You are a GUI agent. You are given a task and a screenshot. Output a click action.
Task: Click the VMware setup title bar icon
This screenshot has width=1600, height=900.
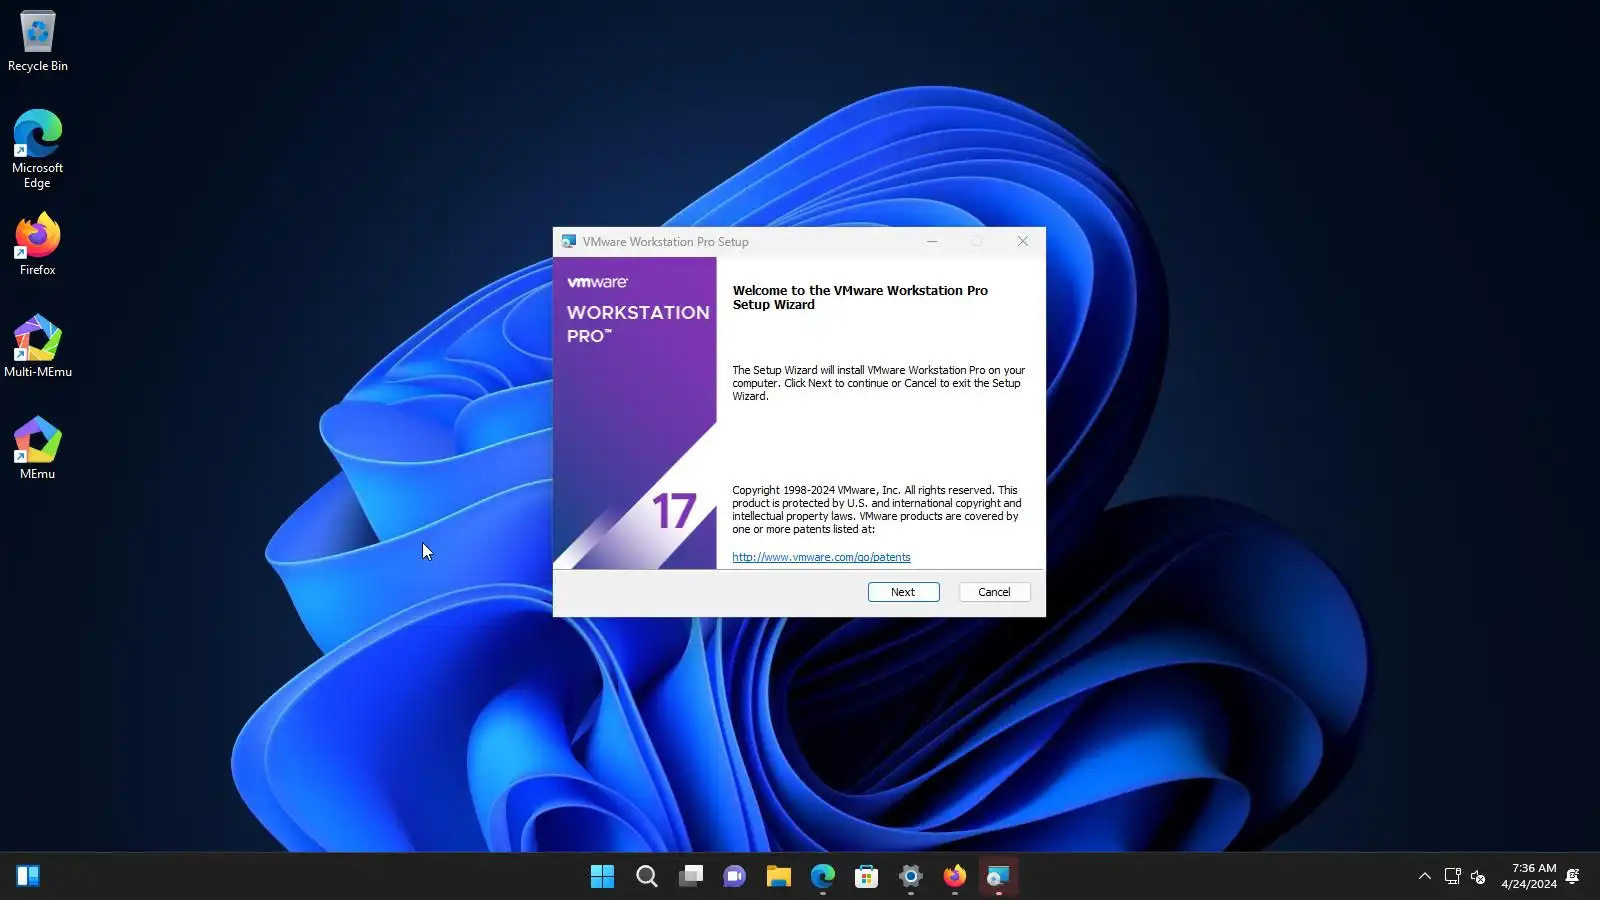568,241
